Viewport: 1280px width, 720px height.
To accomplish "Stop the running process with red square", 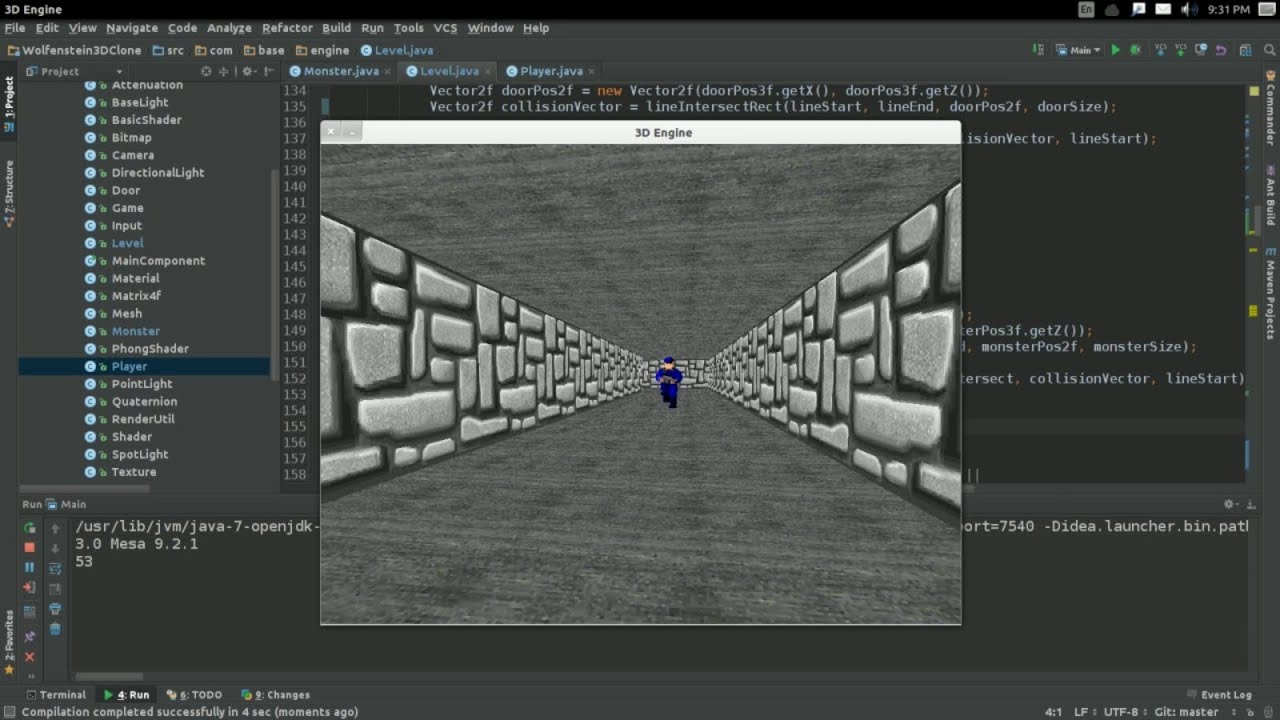I will coord(30,547).
